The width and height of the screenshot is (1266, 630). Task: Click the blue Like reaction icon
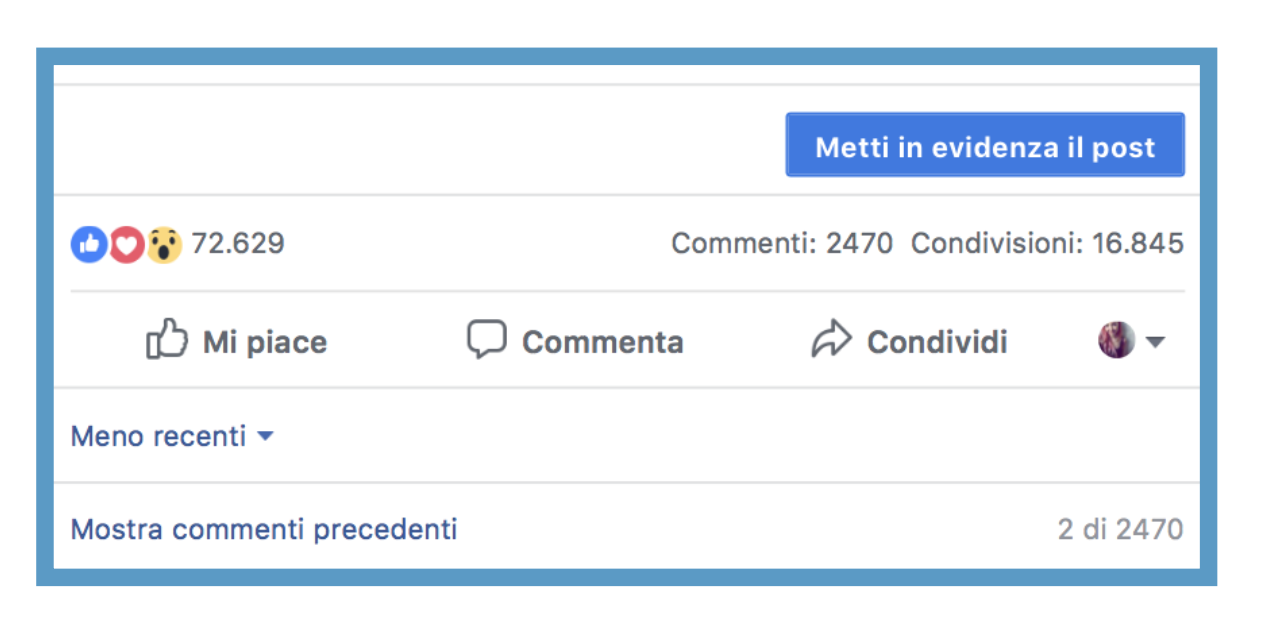89,244
